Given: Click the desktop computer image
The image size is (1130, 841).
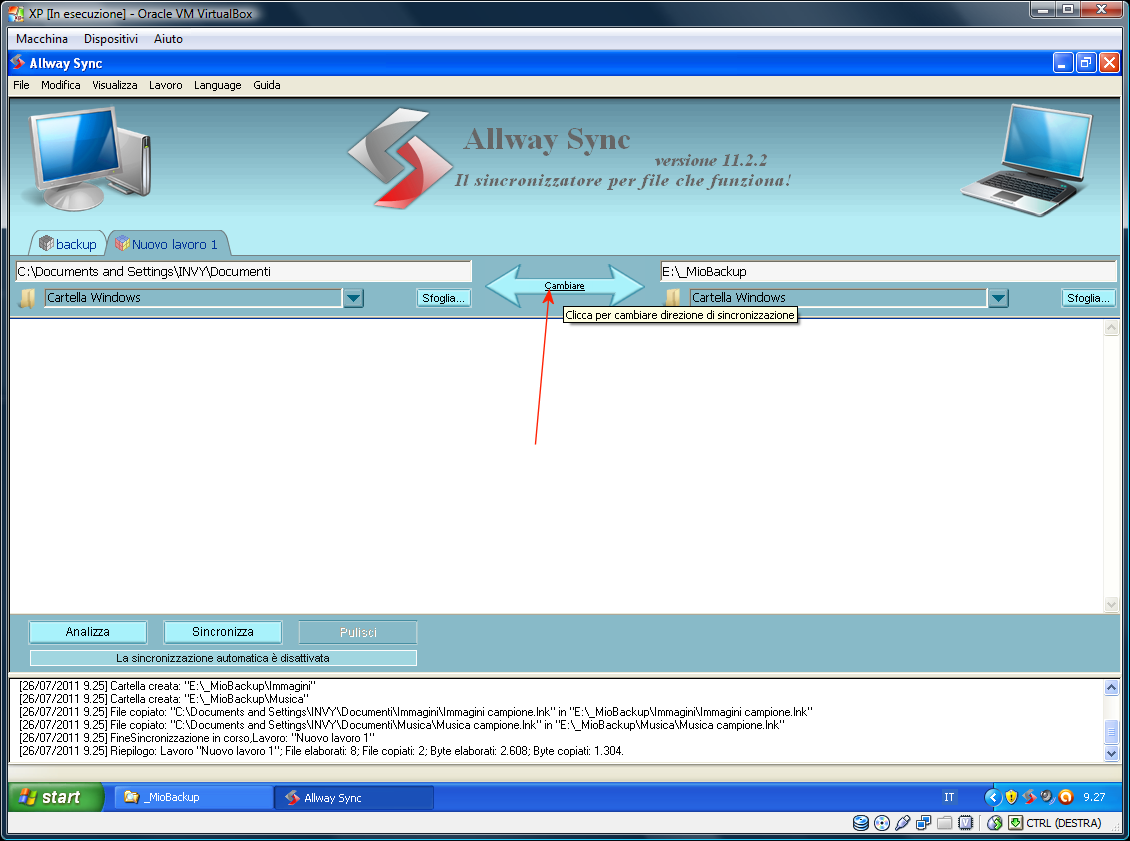Looking at the screenshot, I should pos(90,159).
